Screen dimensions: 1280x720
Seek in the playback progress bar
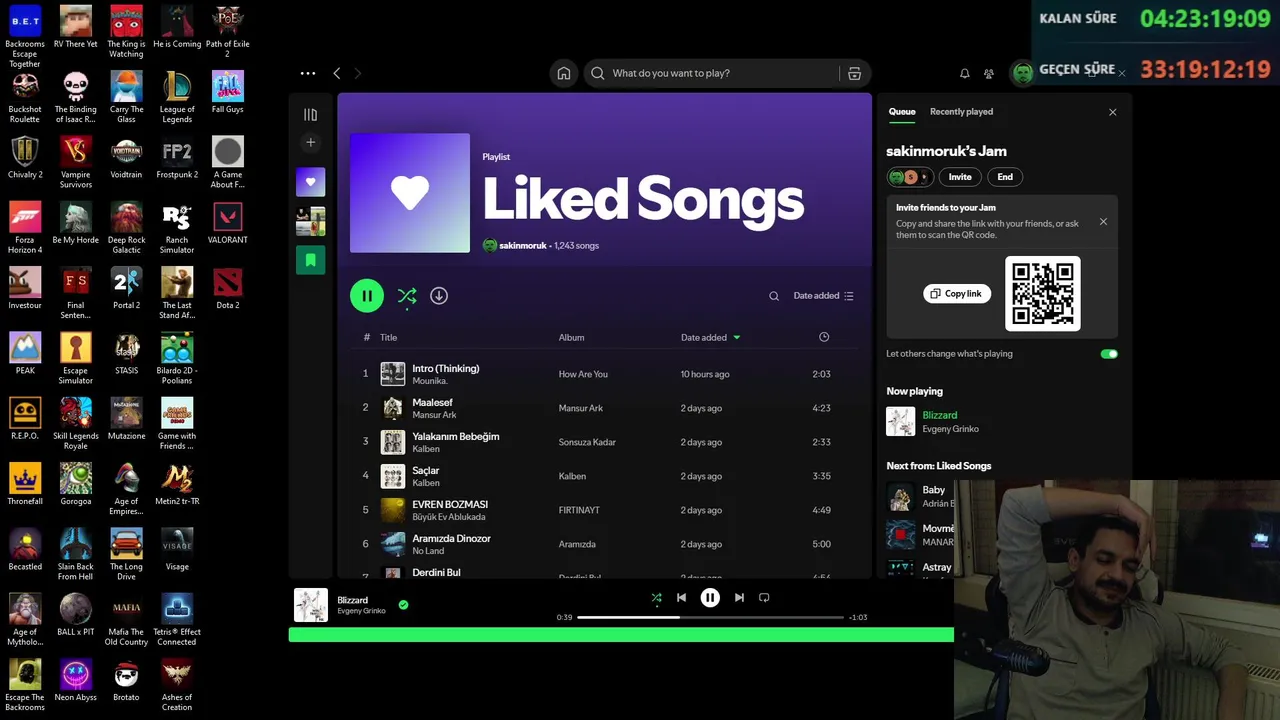pos(711,618)
